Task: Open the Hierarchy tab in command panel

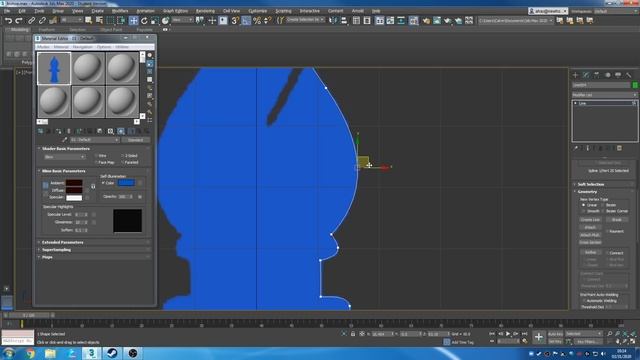Action: coord(597,75)
